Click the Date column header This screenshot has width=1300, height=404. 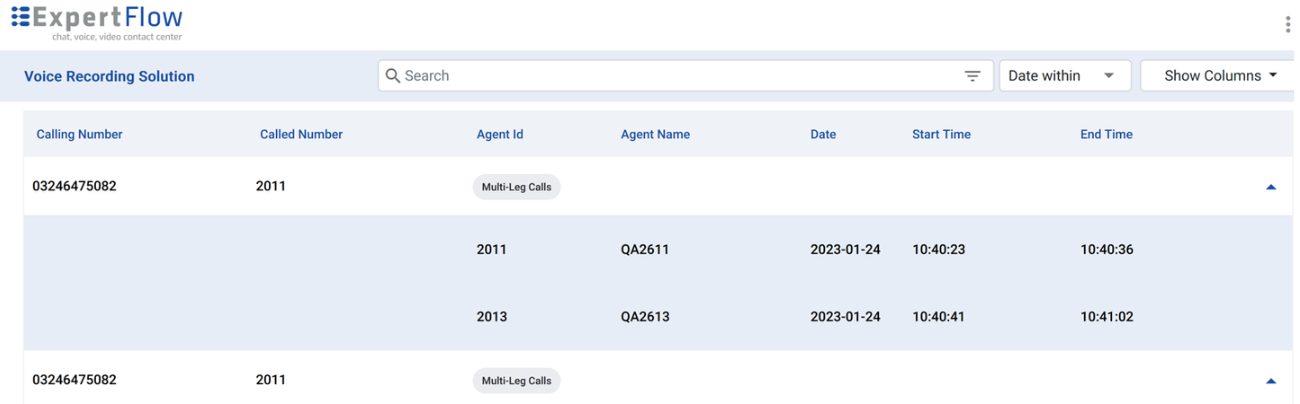[x=823, y=134]
